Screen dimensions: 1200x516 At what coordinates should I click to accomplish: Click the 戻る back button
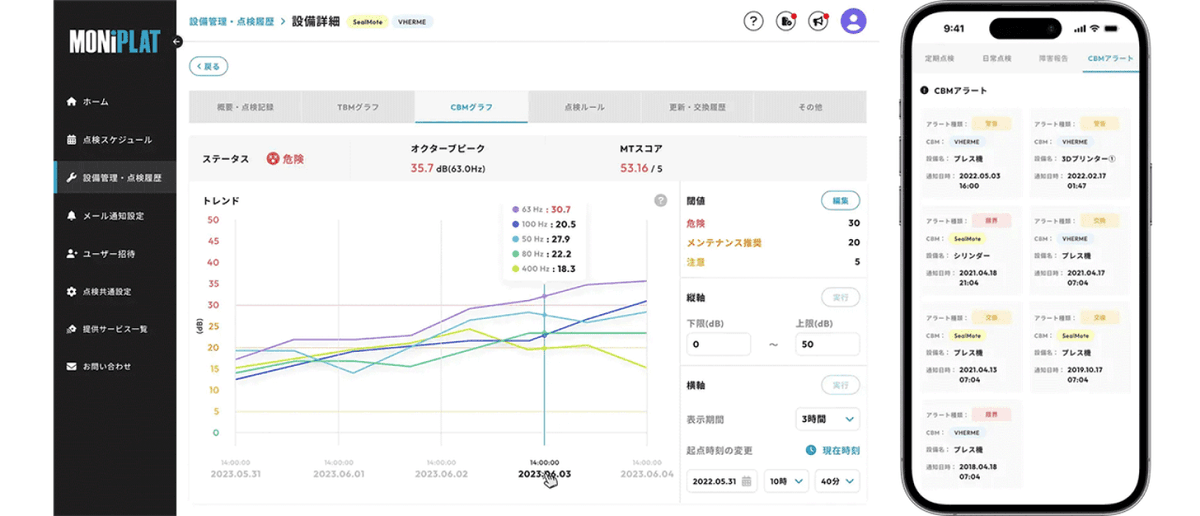(209, 66)
